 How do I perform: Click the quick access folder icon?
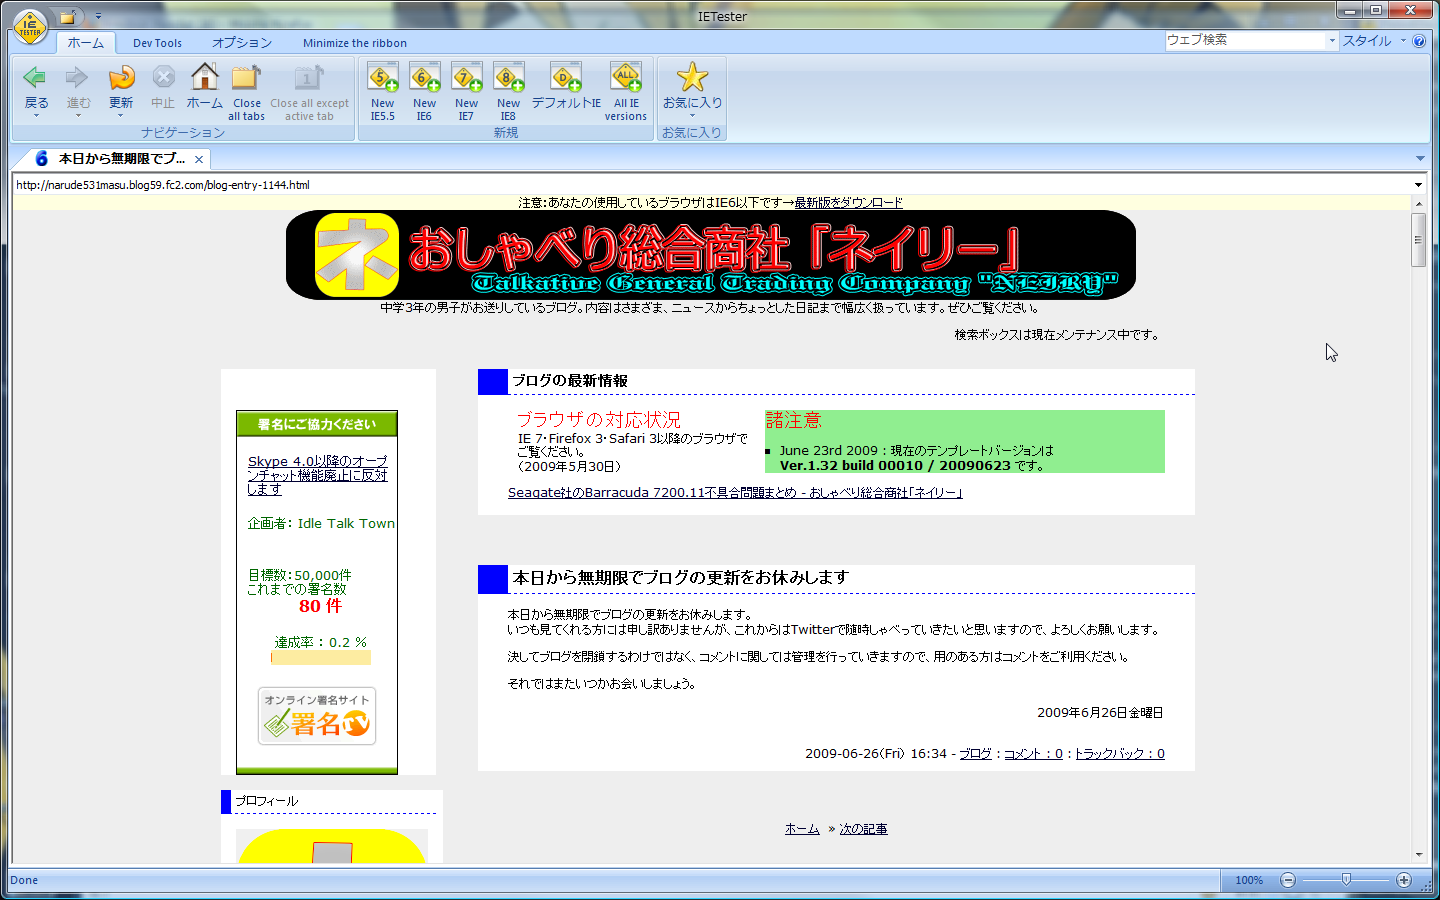pos(67,16)
